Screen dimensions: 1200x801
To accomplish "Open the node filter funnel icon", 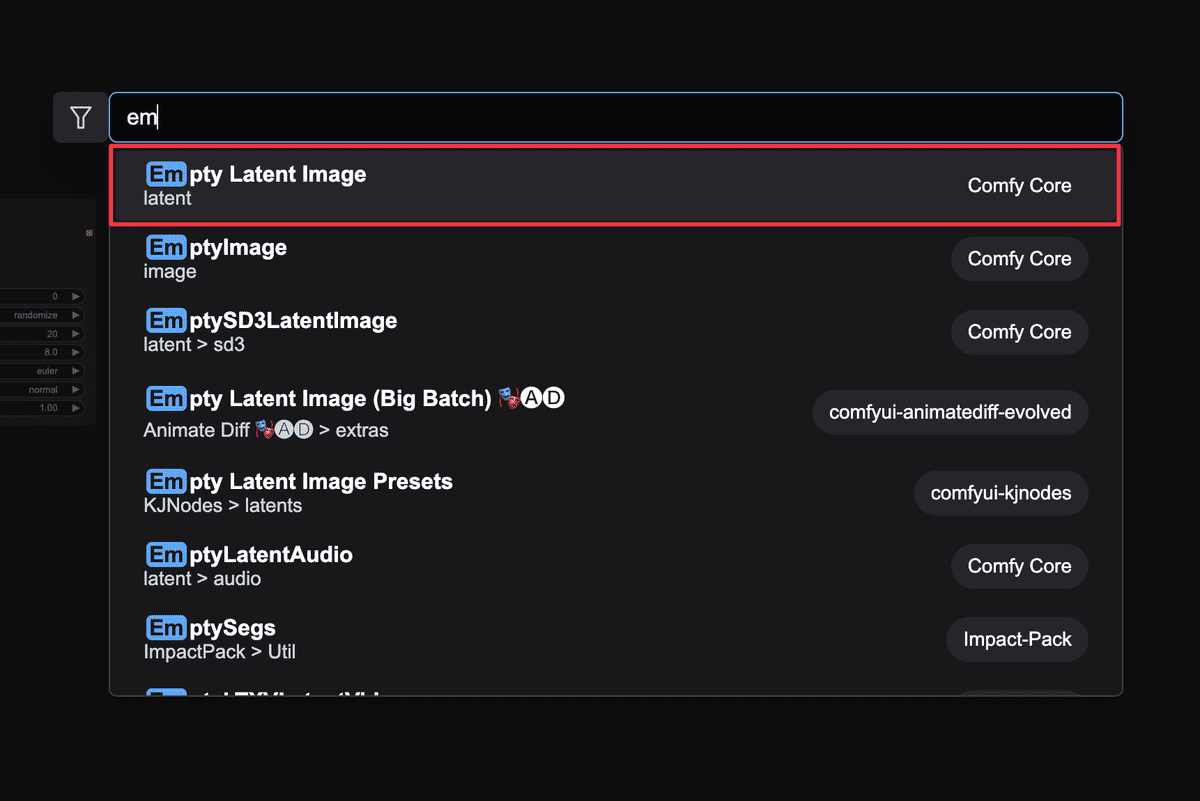I will 80,118.
